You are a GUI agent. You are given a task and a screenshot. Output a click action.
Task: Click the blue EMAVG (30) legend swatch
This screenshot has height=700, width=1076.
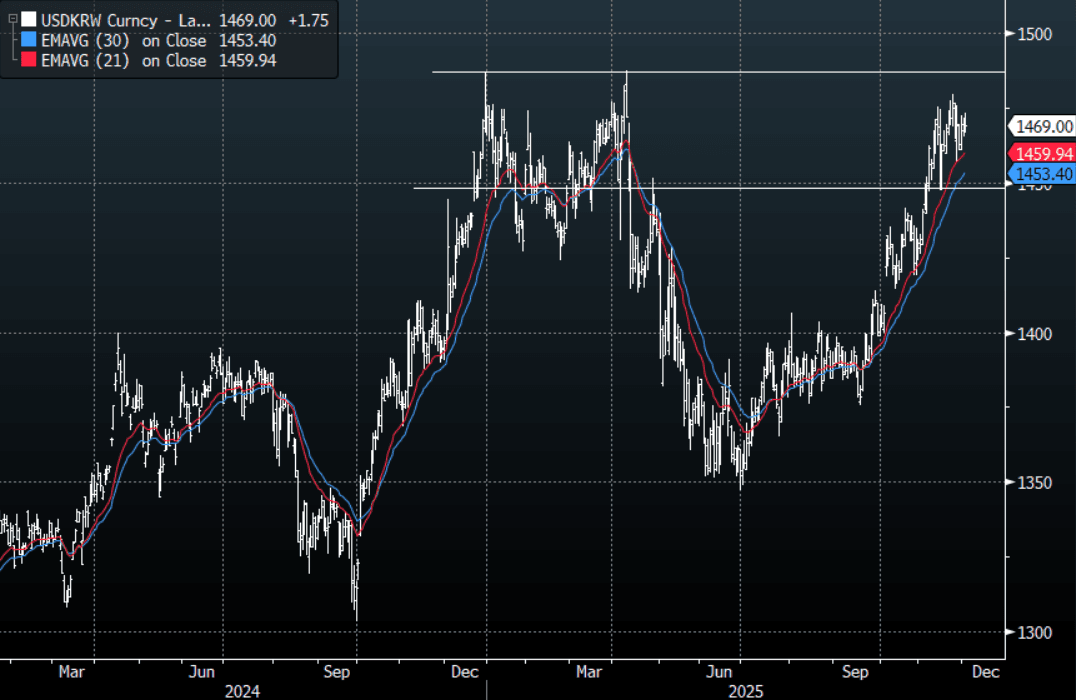[x=29, y=40]
